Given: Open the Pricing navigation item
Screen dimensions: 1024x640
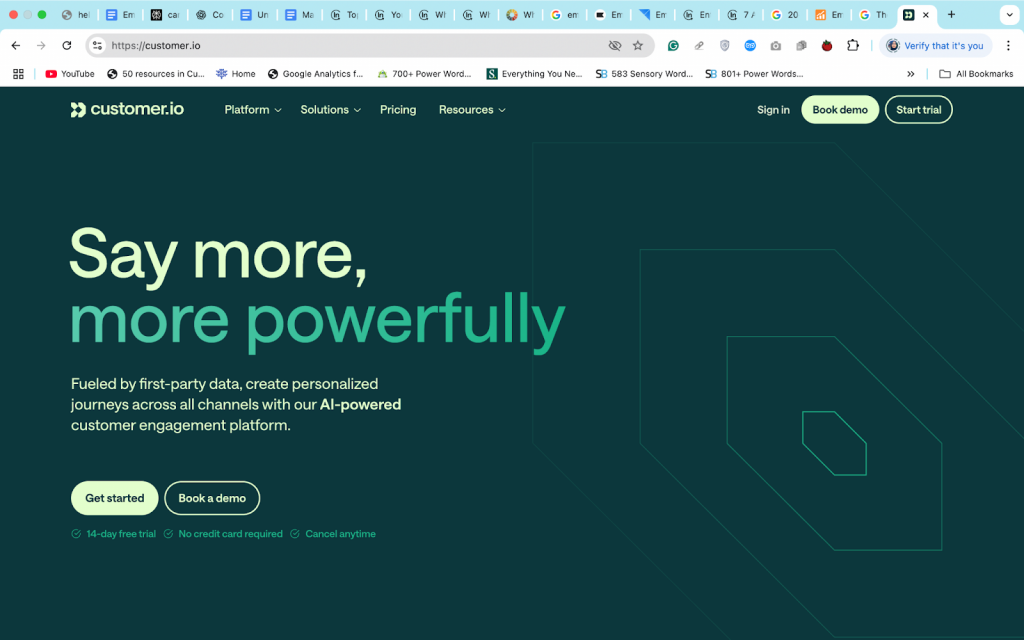Looking at the screenshot, I should tap(397, 110).
